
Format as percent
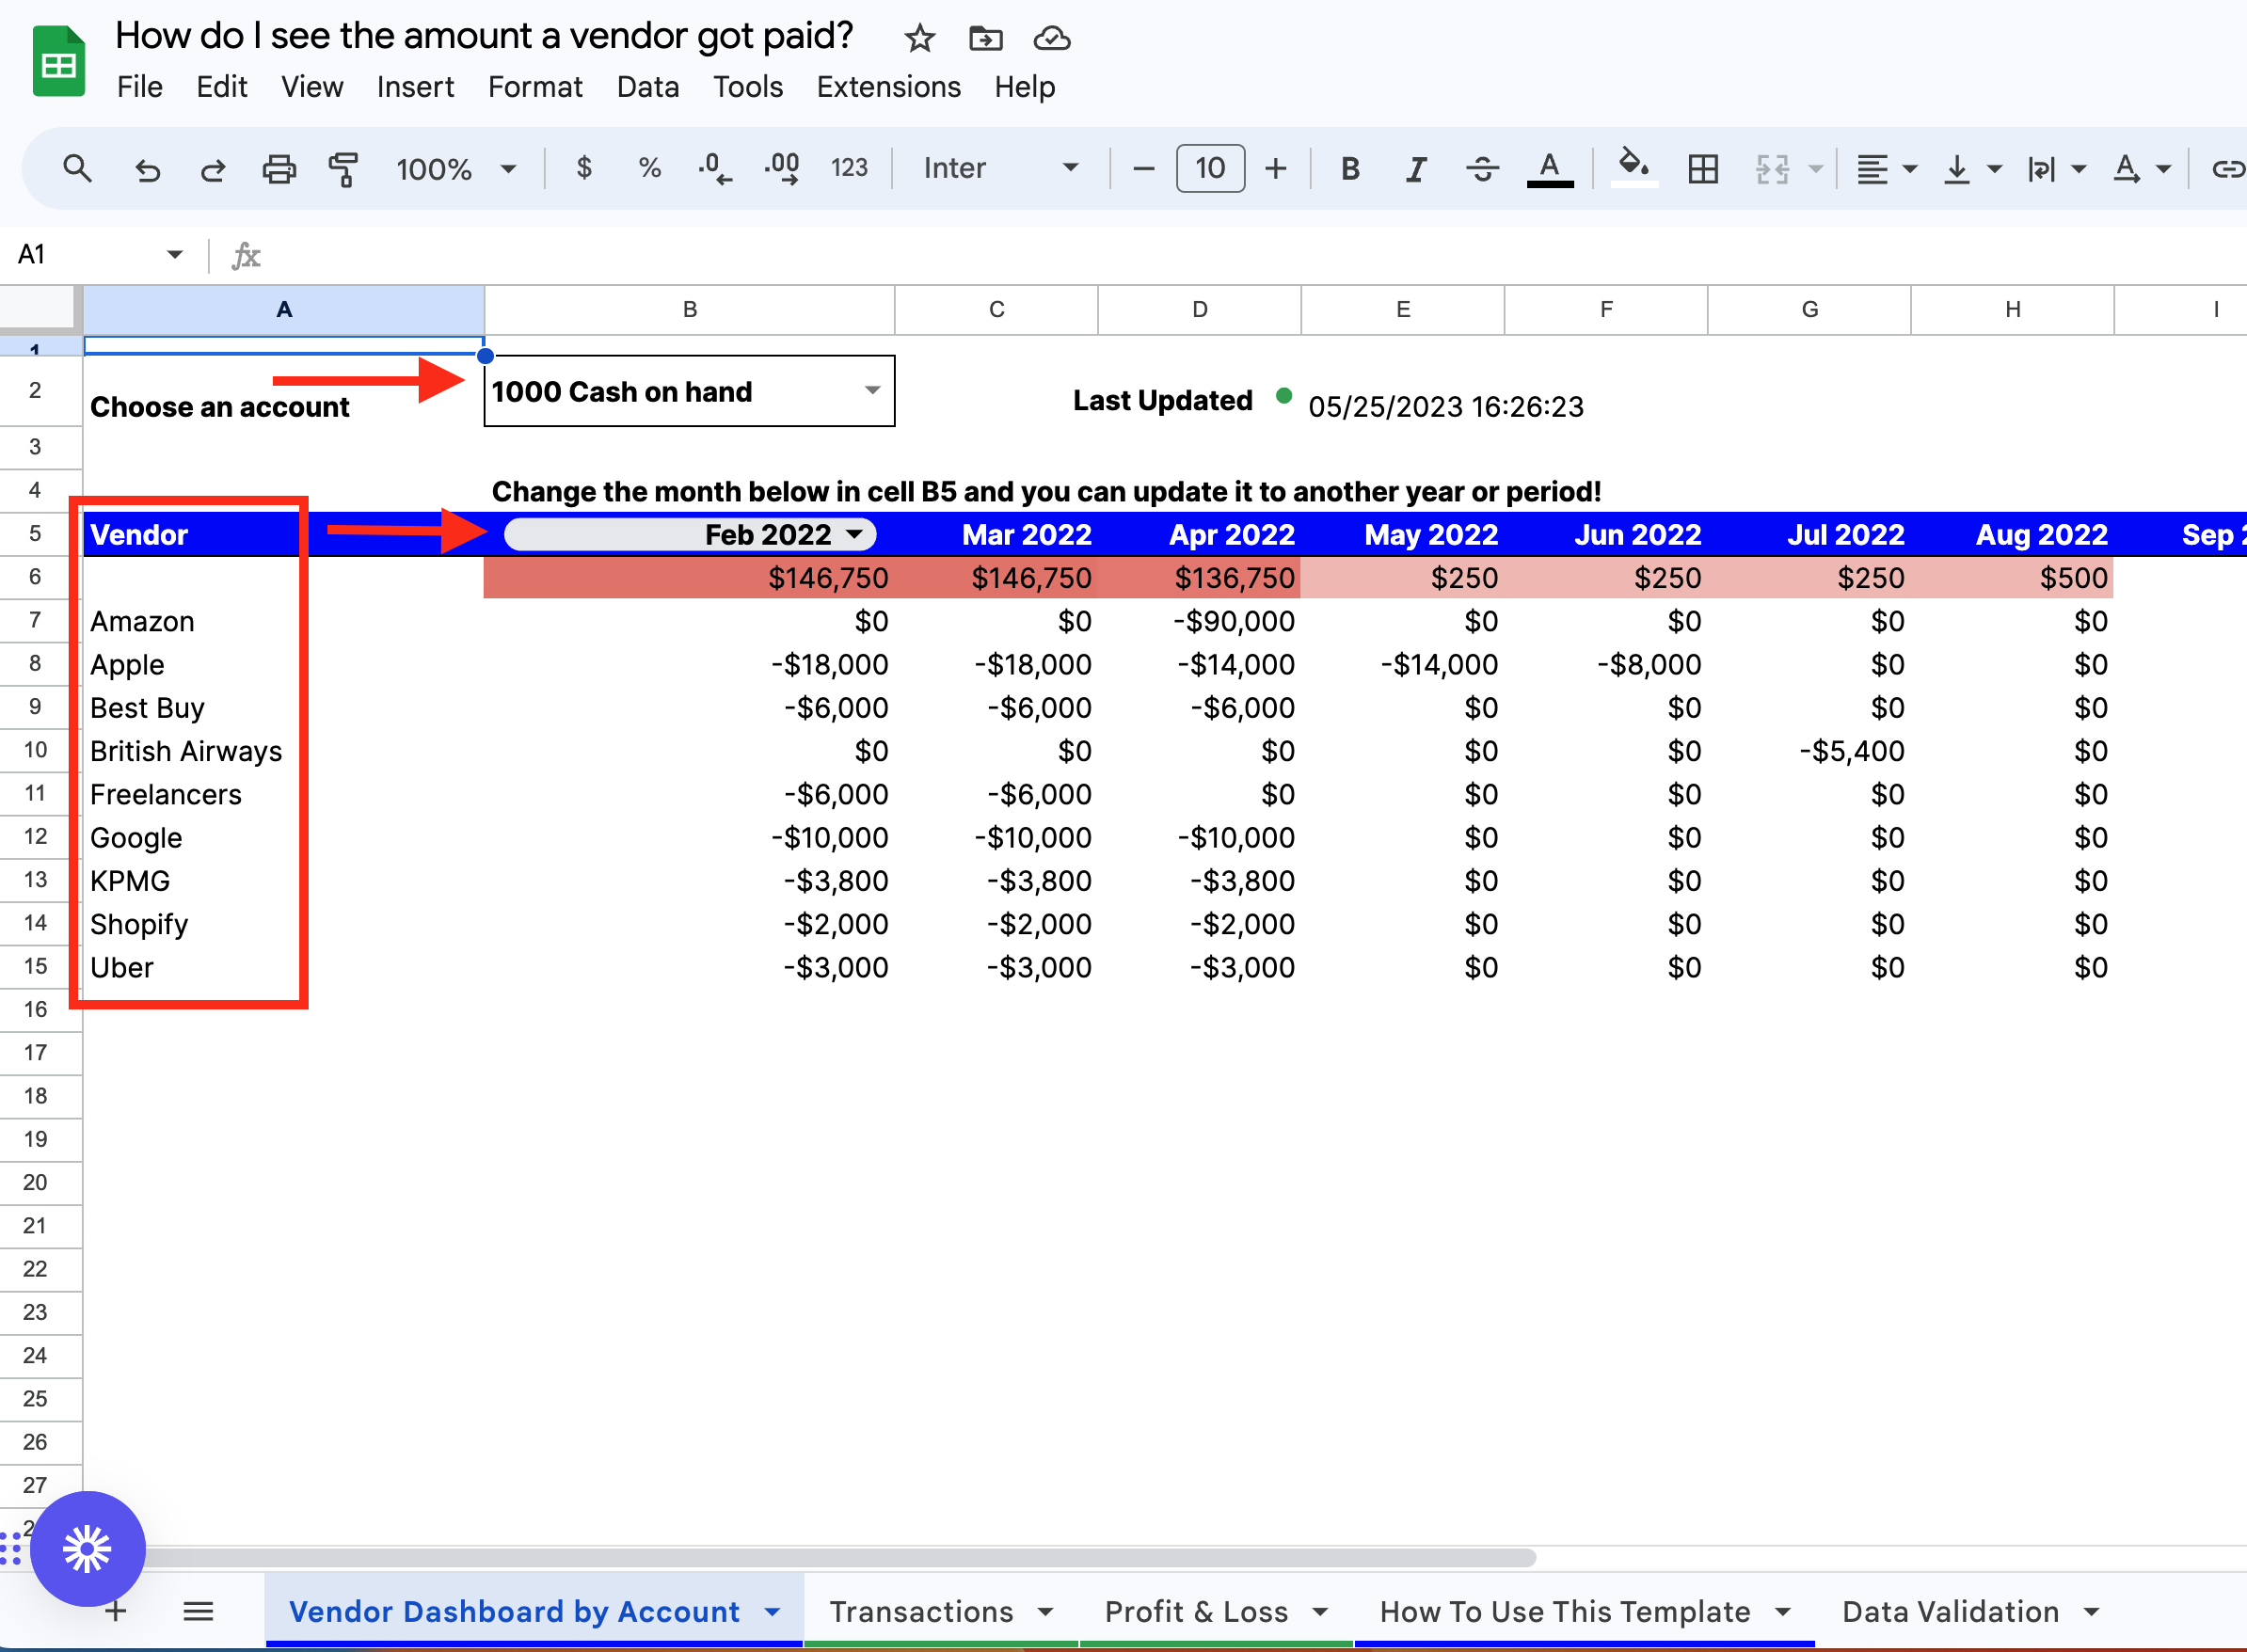650,168
